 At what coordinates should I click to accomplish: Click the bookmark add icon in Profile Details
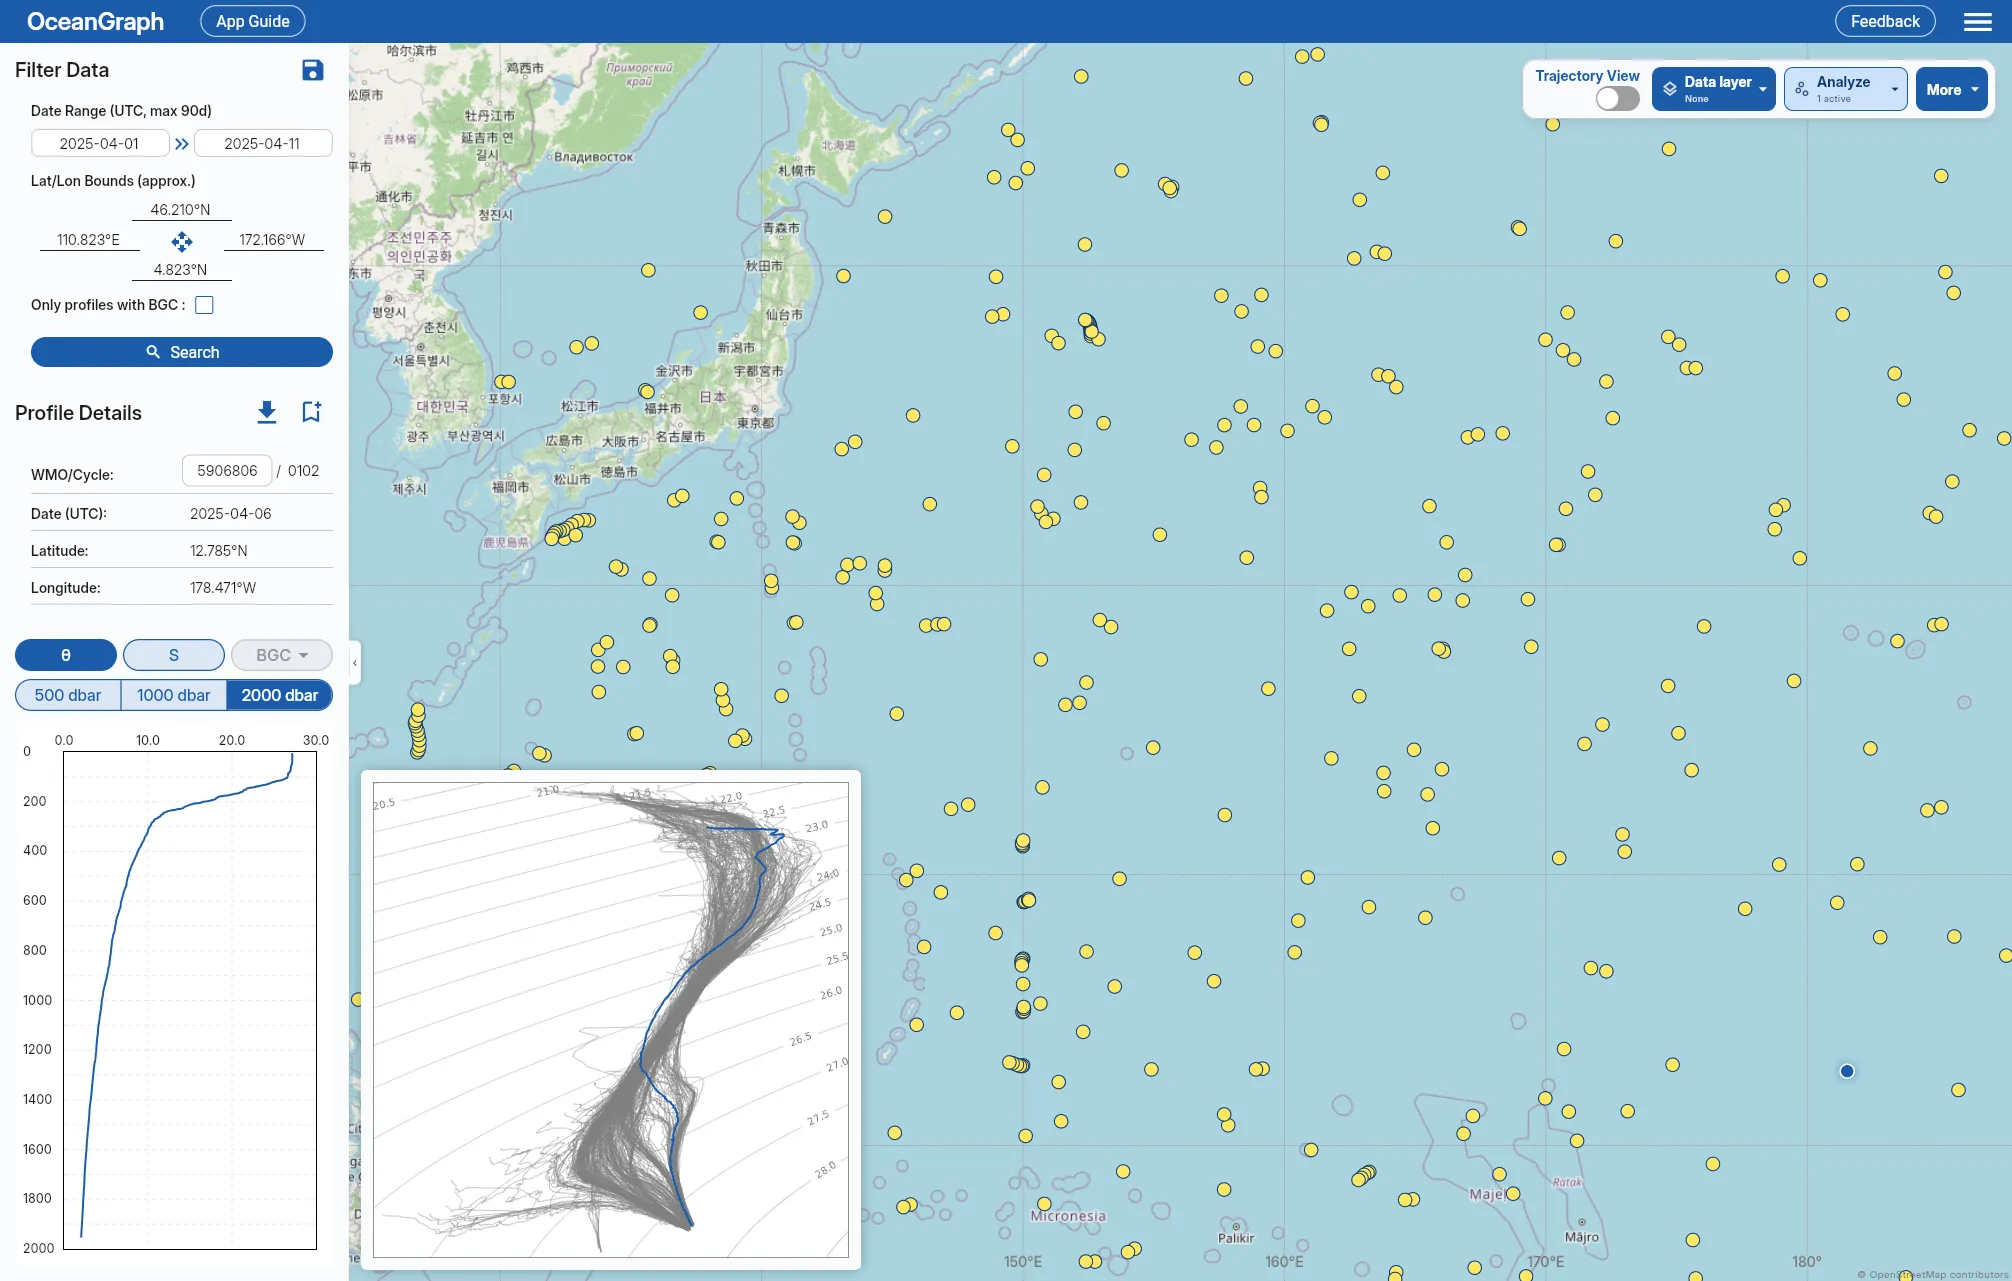[311, 412]
